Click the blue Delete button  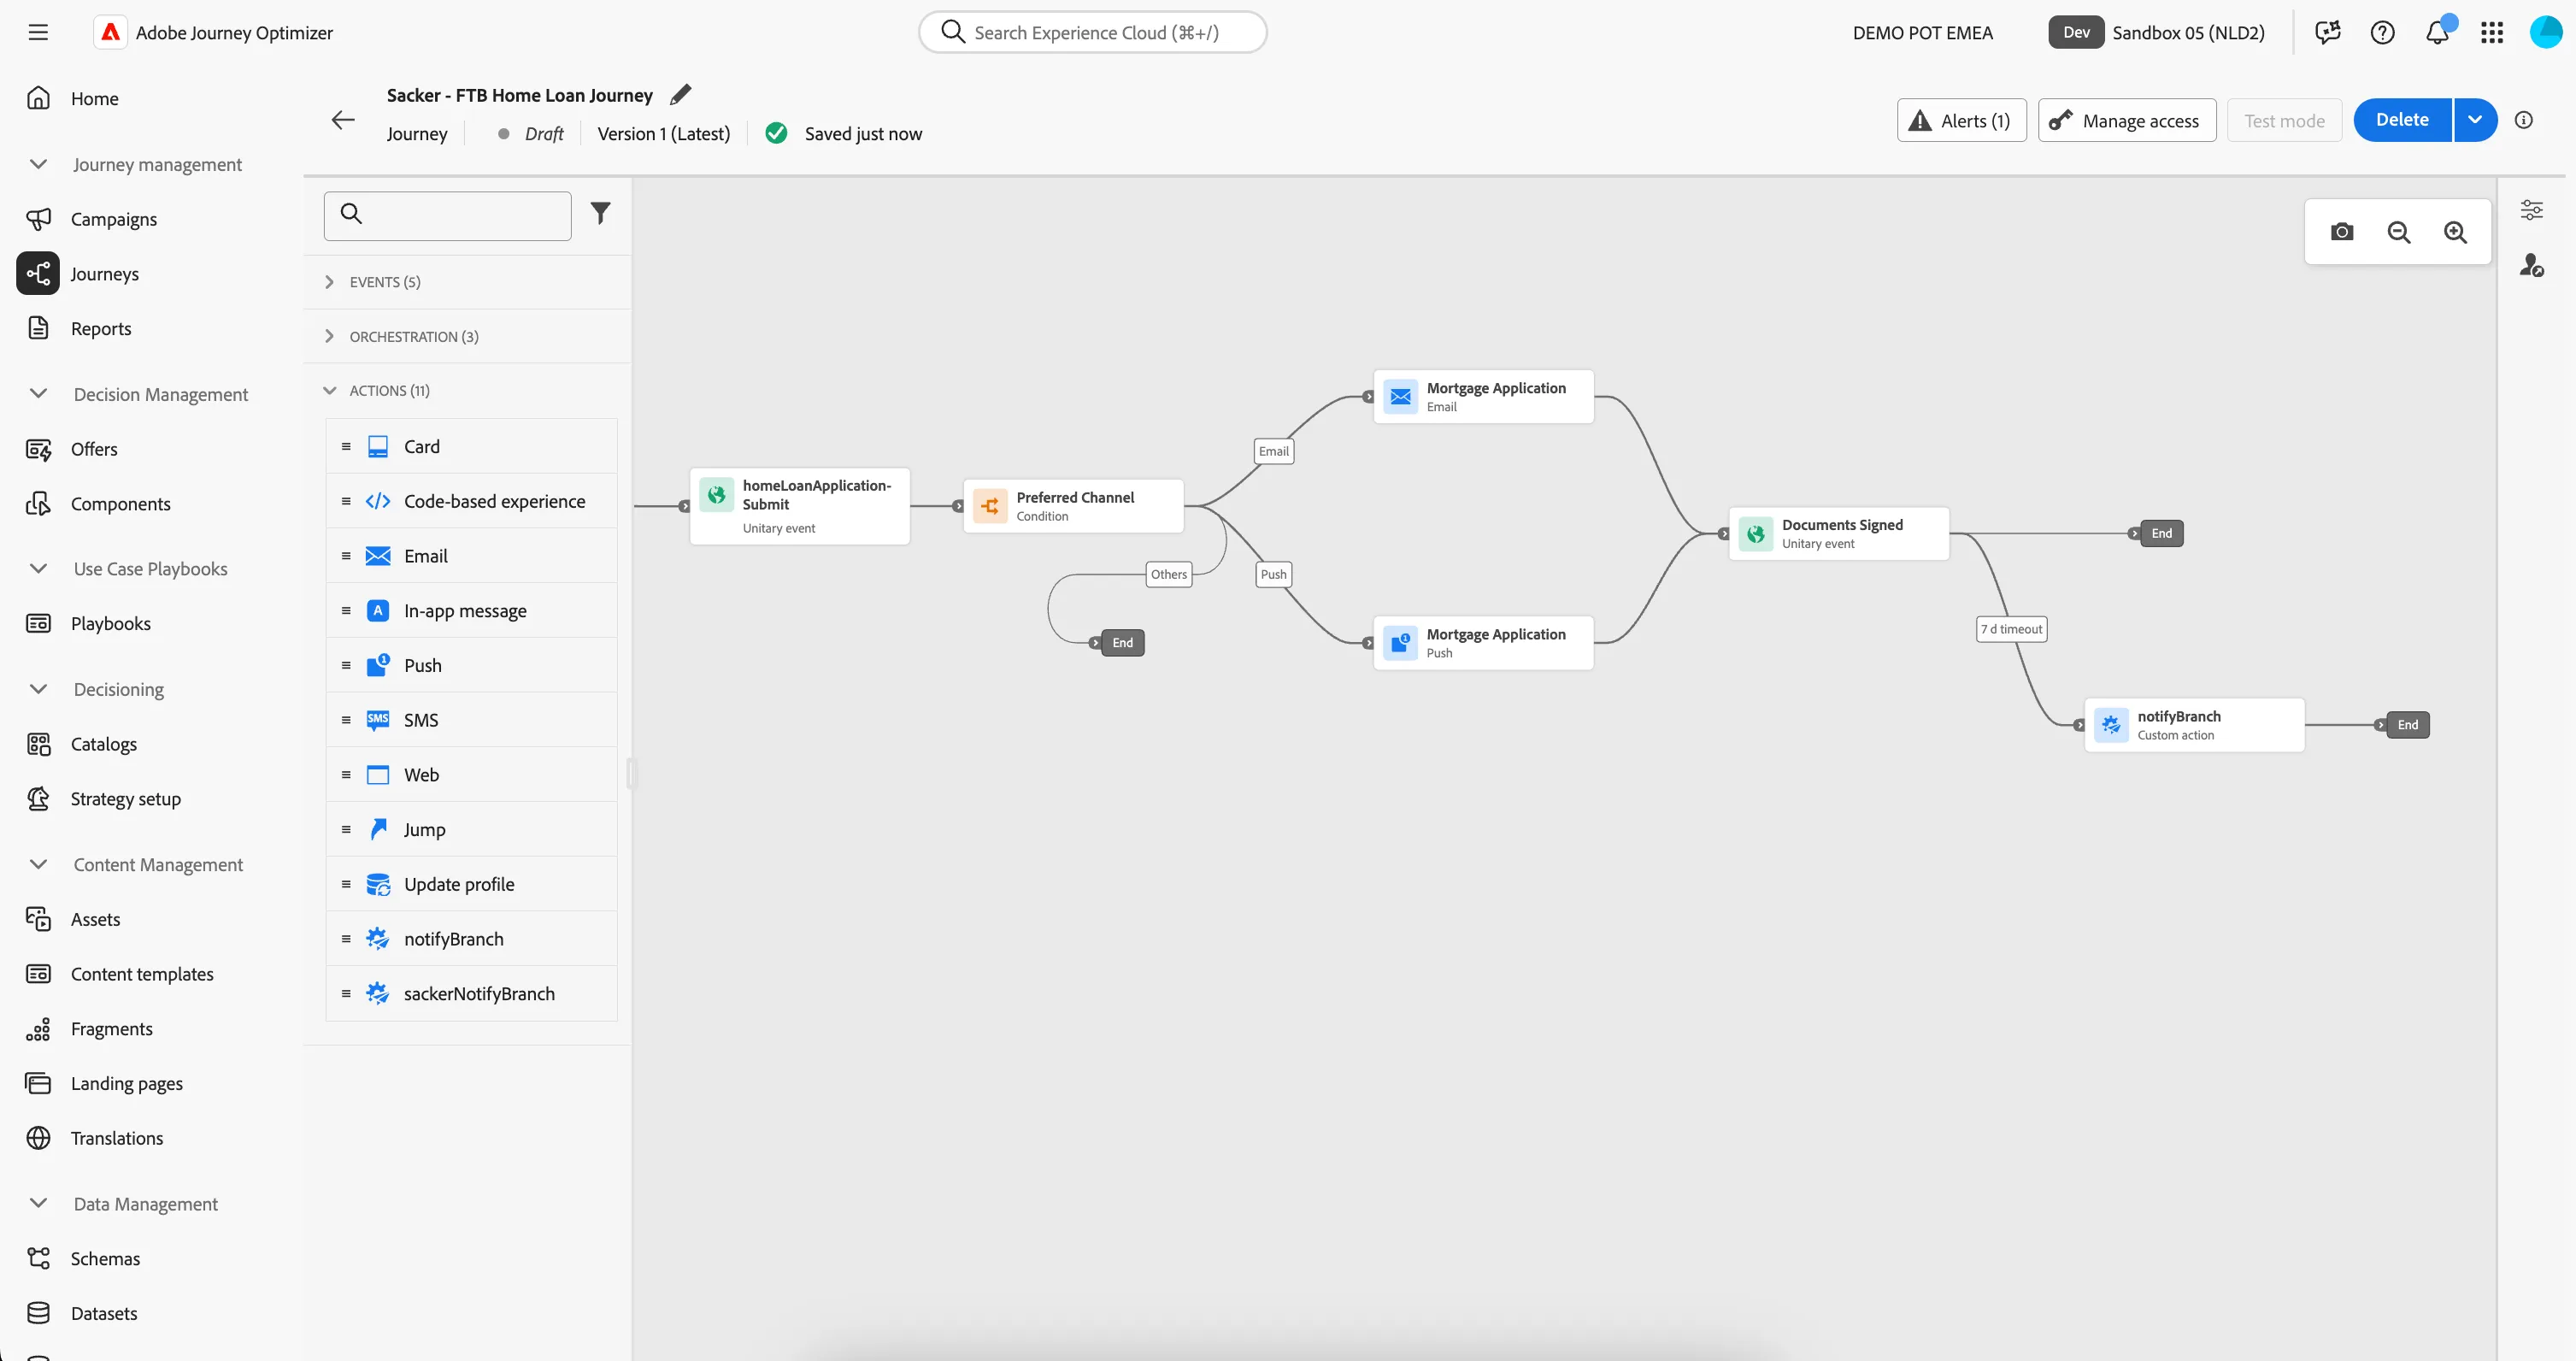[x=2402, y=120]
